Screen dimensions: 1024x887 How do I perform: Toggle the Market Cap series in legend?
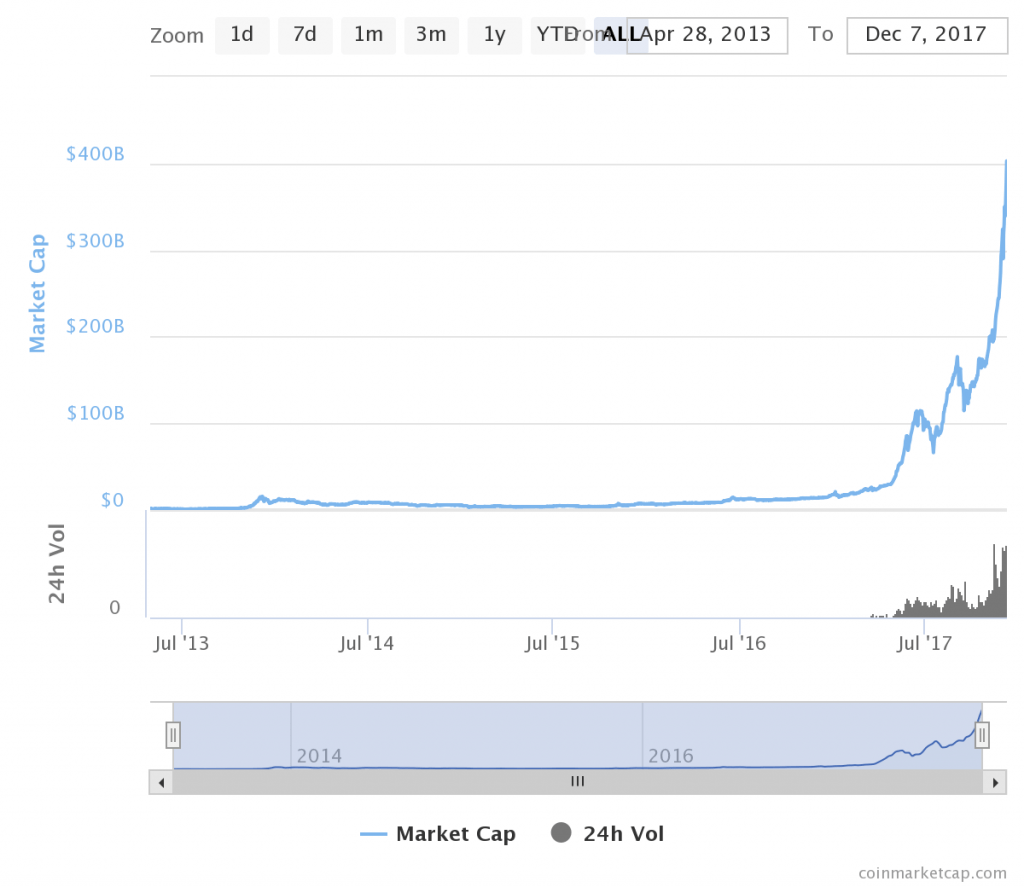tap(438, 834)
